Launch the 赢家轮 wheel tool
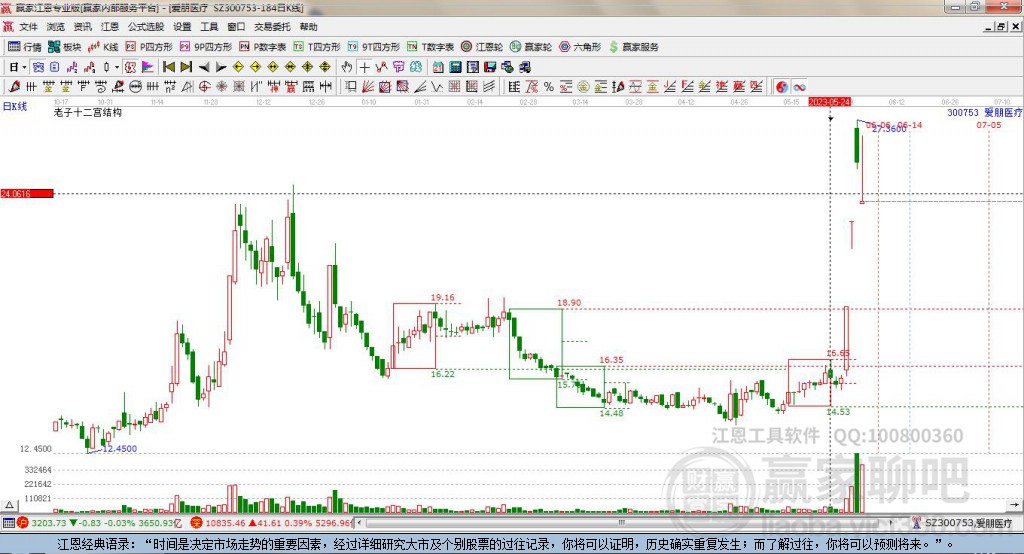 [x=531, y=47]
